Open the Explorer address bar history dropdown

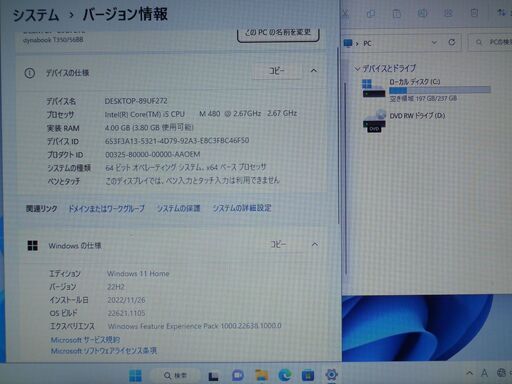(434, 42)
